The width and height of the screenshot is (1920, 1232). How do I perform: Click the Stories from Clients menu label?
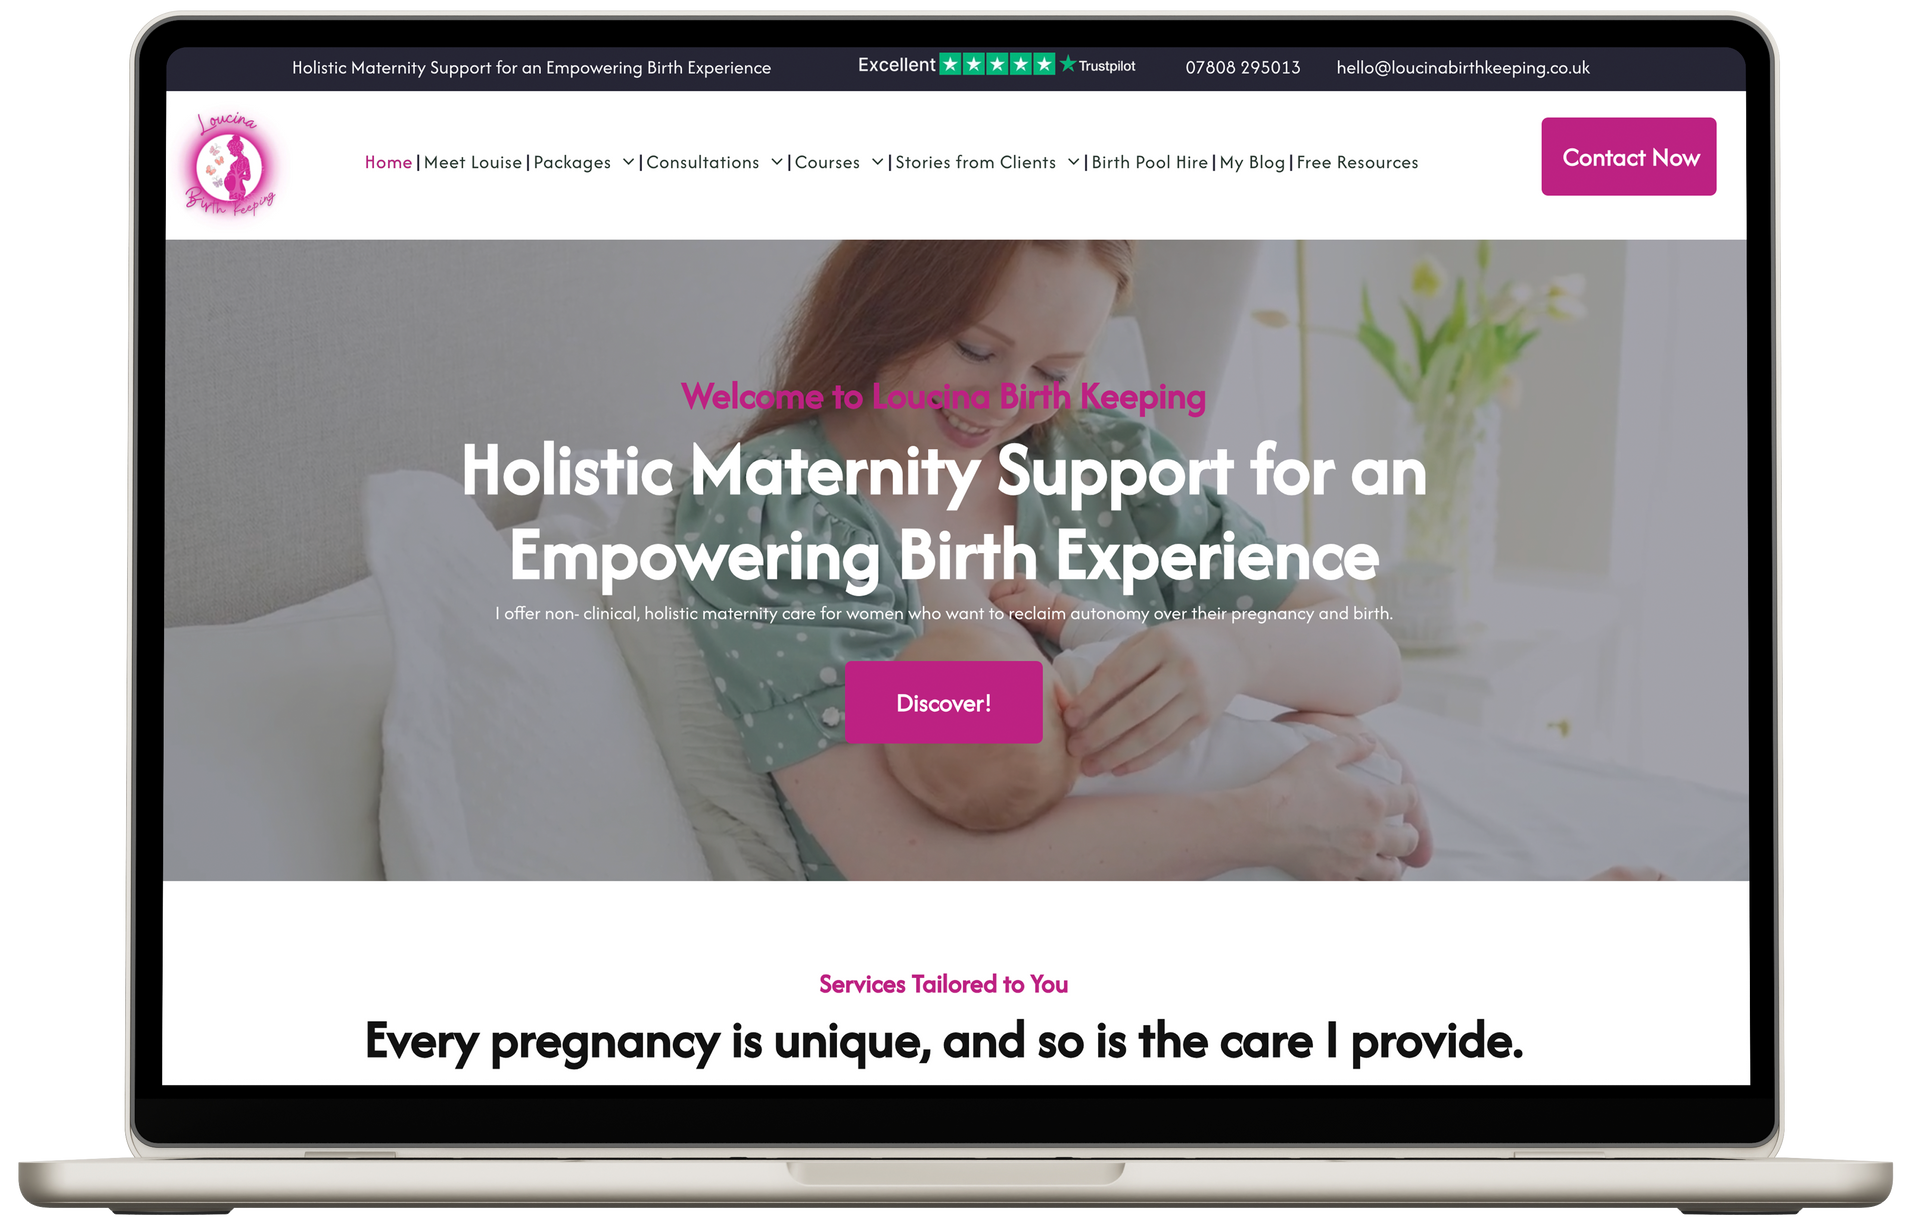(x=975, y=162)
